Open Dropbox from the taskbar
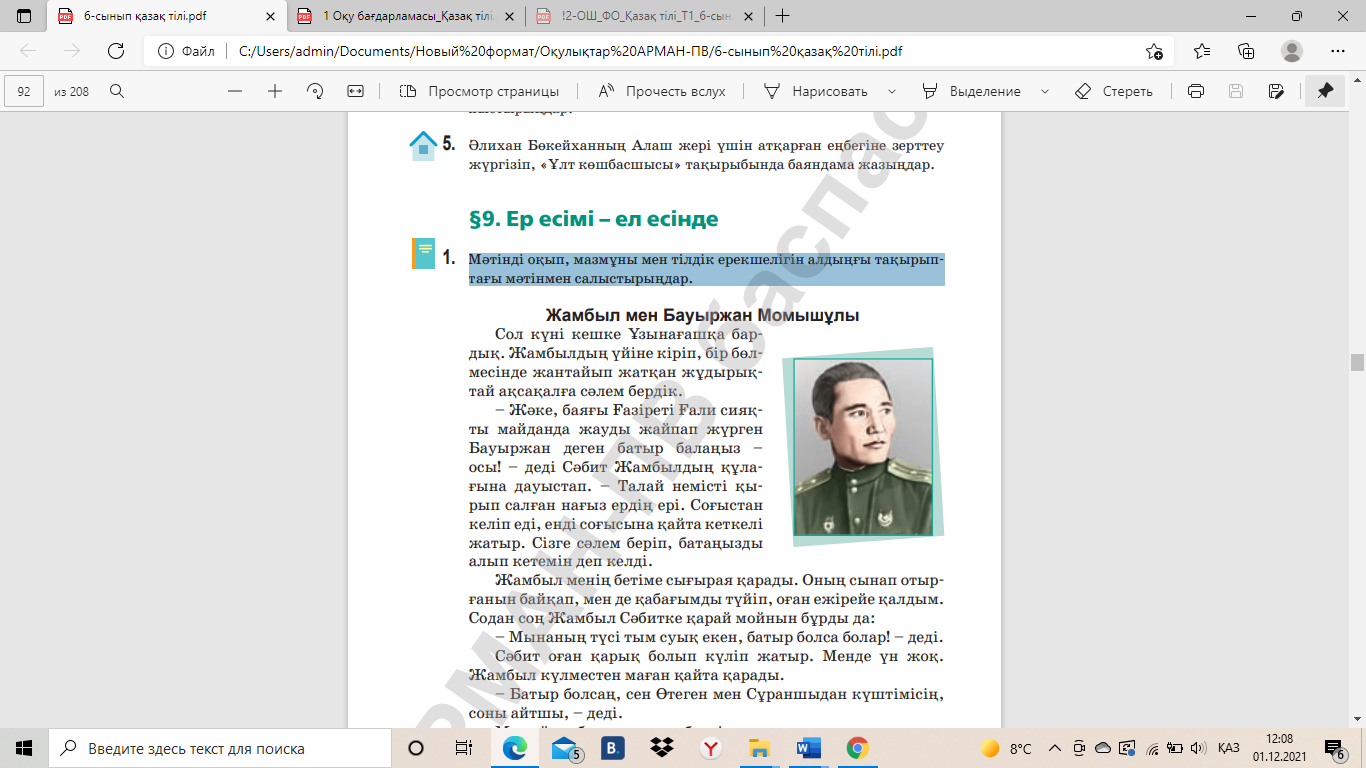1366x768 pixels. (x=661, y=748)
